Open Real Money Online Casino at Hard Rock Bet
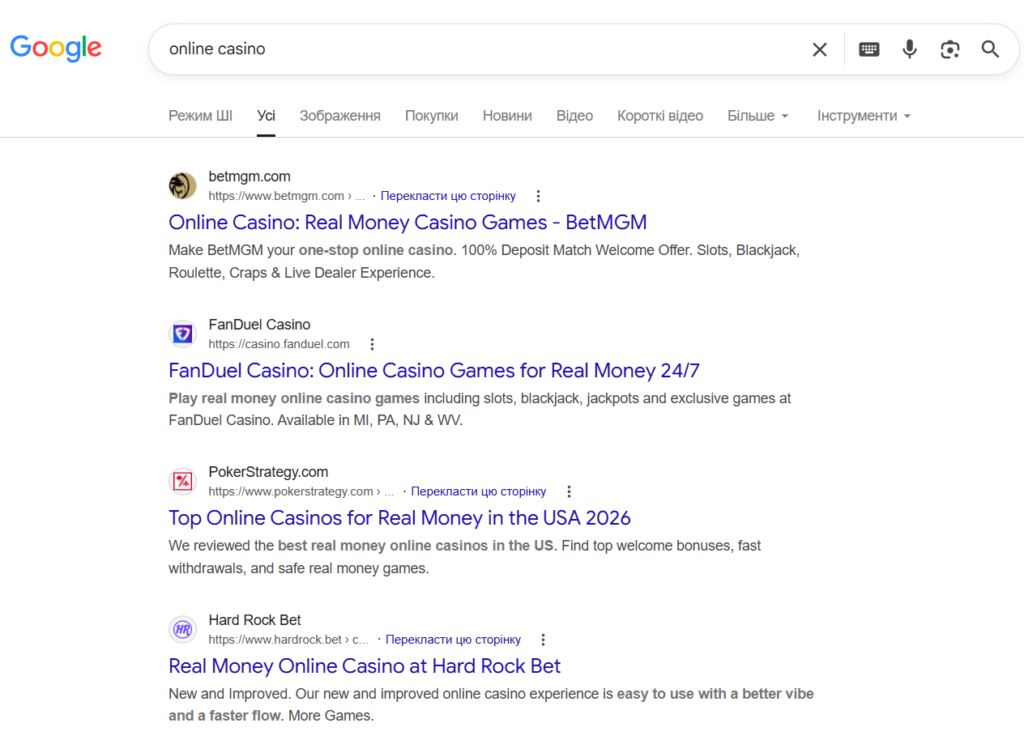The height and width of the screenshot is (740, 1024). coord(364,666)
